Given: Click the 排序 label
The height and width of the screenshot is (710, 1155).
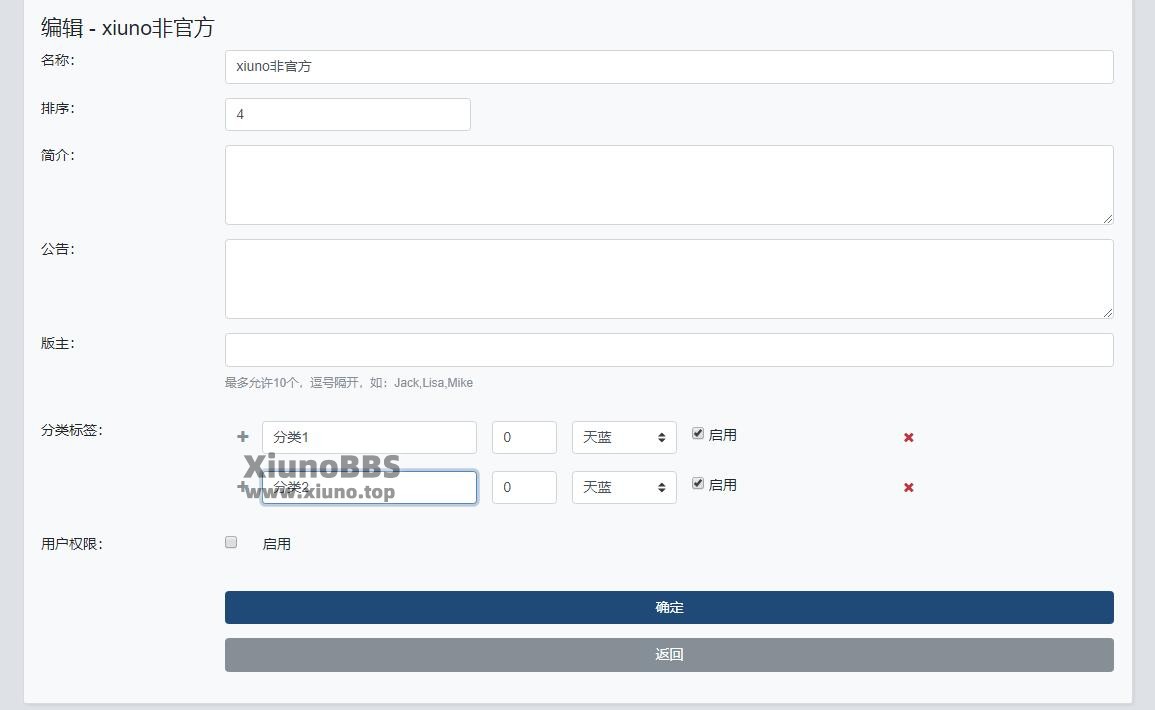Looking at the screenshot, I should click(57, 108).
